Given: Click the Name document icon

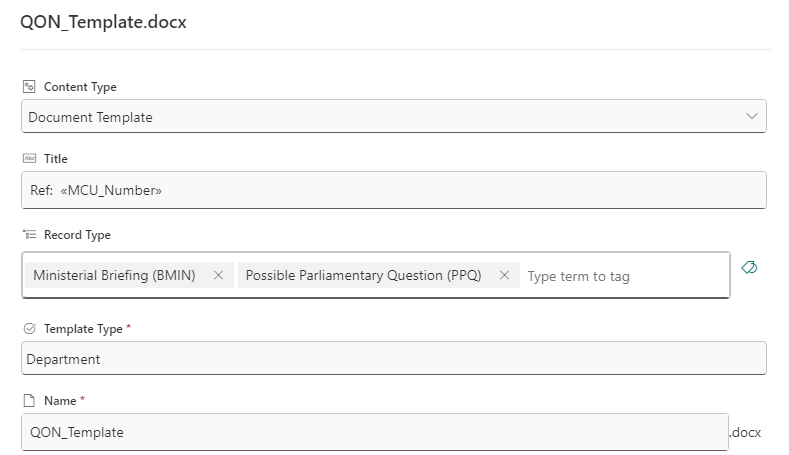Looking at the screenshot, I should (x=29, y=400).
